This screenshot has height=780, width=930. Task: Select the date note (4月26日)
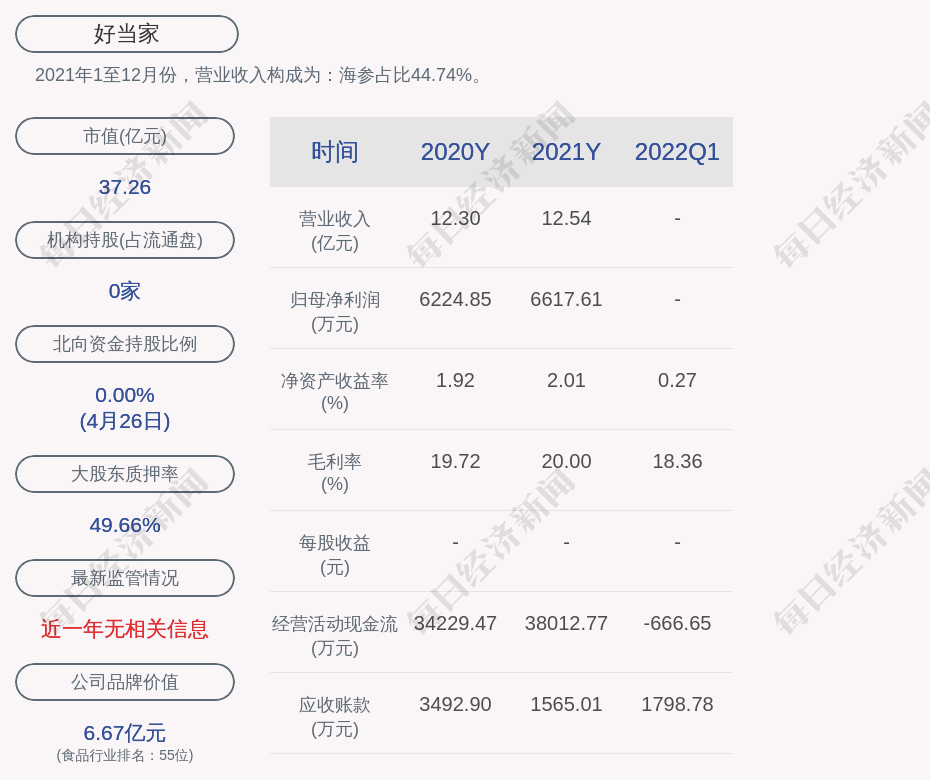click(125, 421)
